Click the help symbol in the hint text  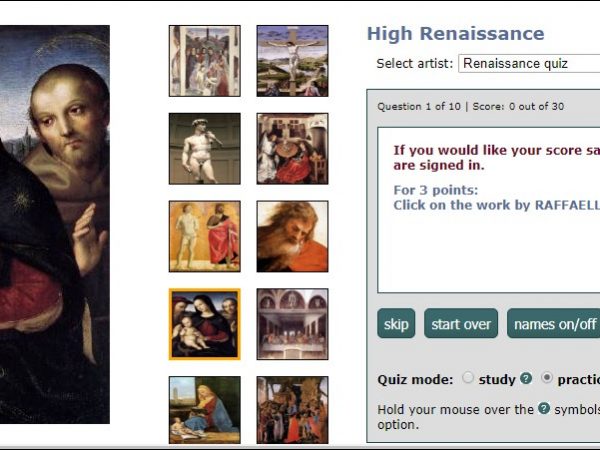point(544,409)
